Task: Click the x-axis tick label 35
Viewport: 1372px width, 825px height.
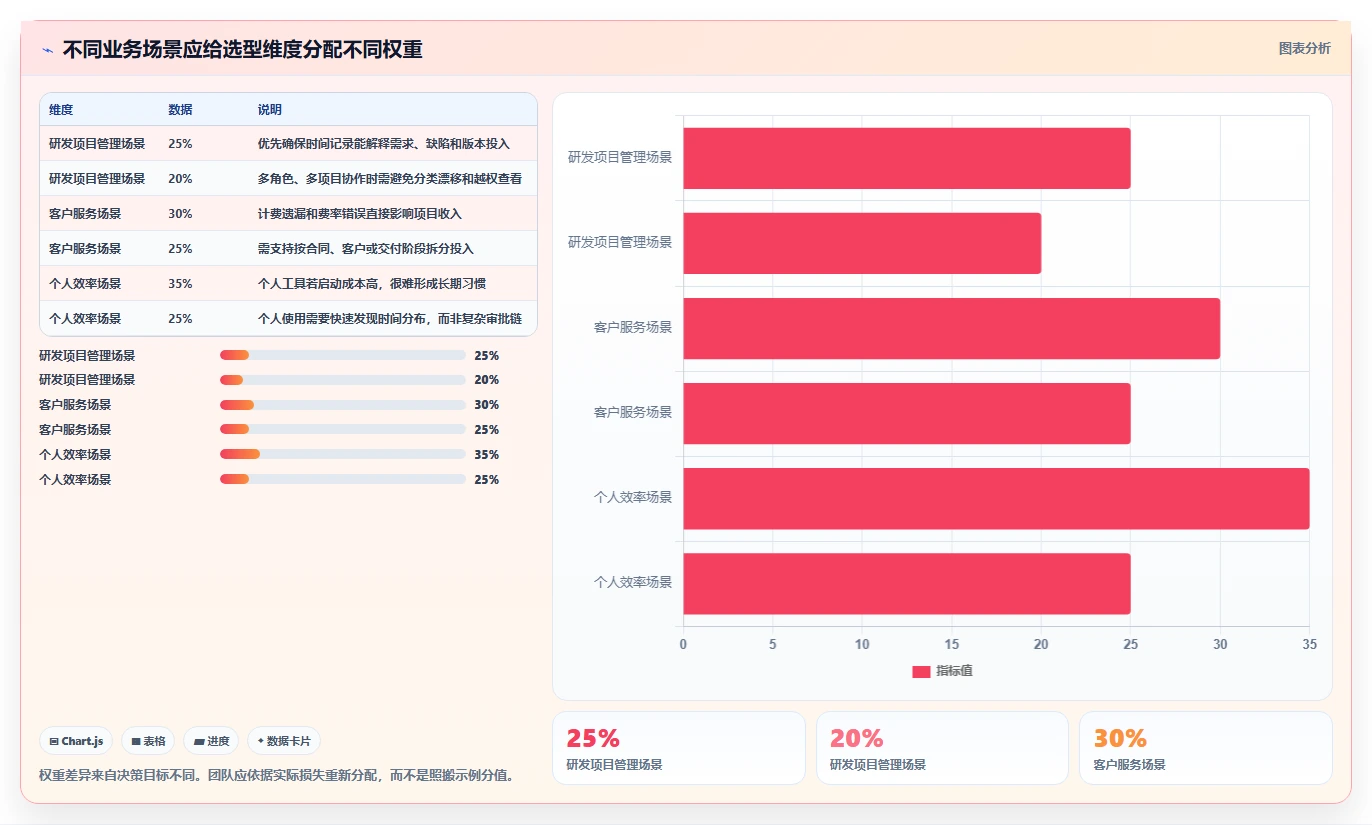Action: pos(1309,645)
